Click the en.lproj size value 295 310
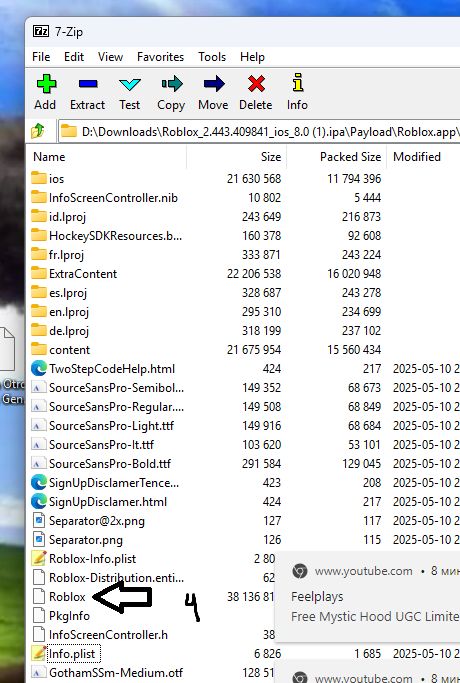Screen dimensions: 460x683 tap(261, 312)
